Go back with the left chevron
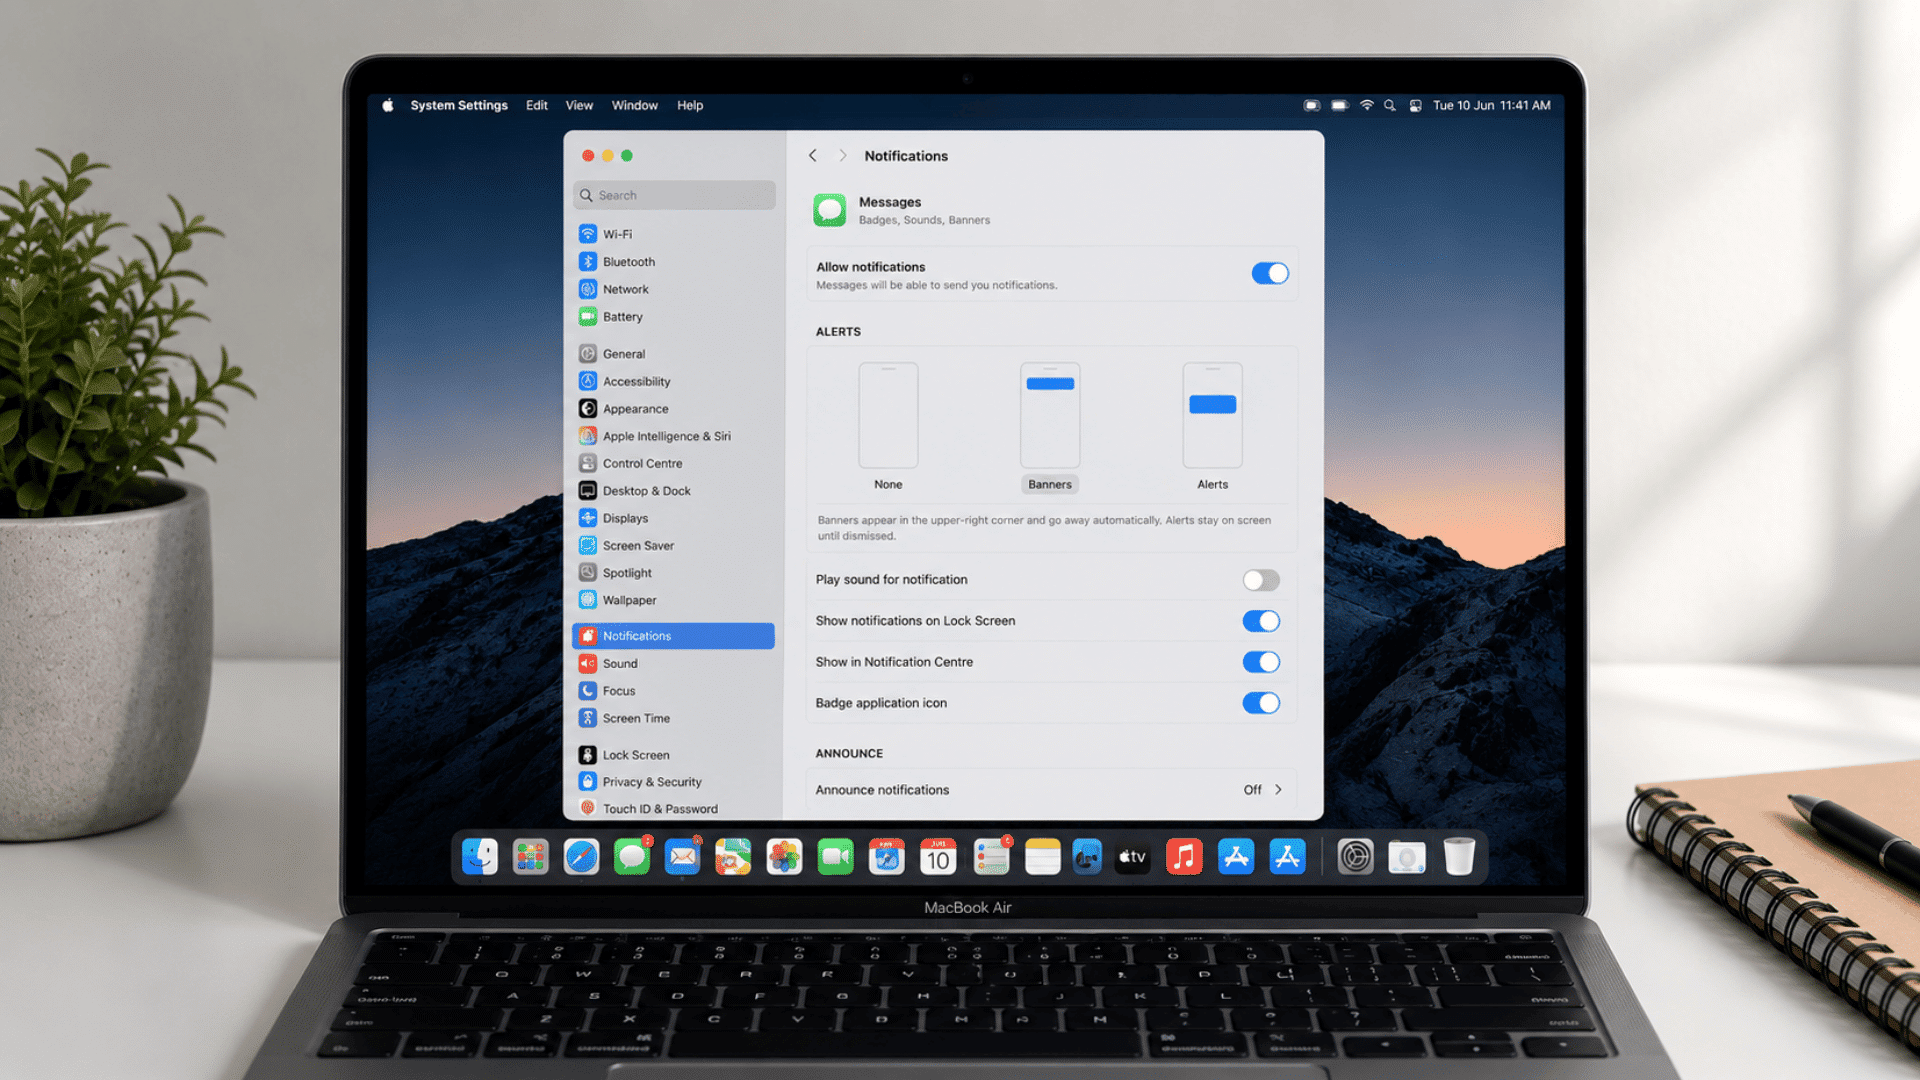Screen dimensions: 1920x1080 click(813, 156)
